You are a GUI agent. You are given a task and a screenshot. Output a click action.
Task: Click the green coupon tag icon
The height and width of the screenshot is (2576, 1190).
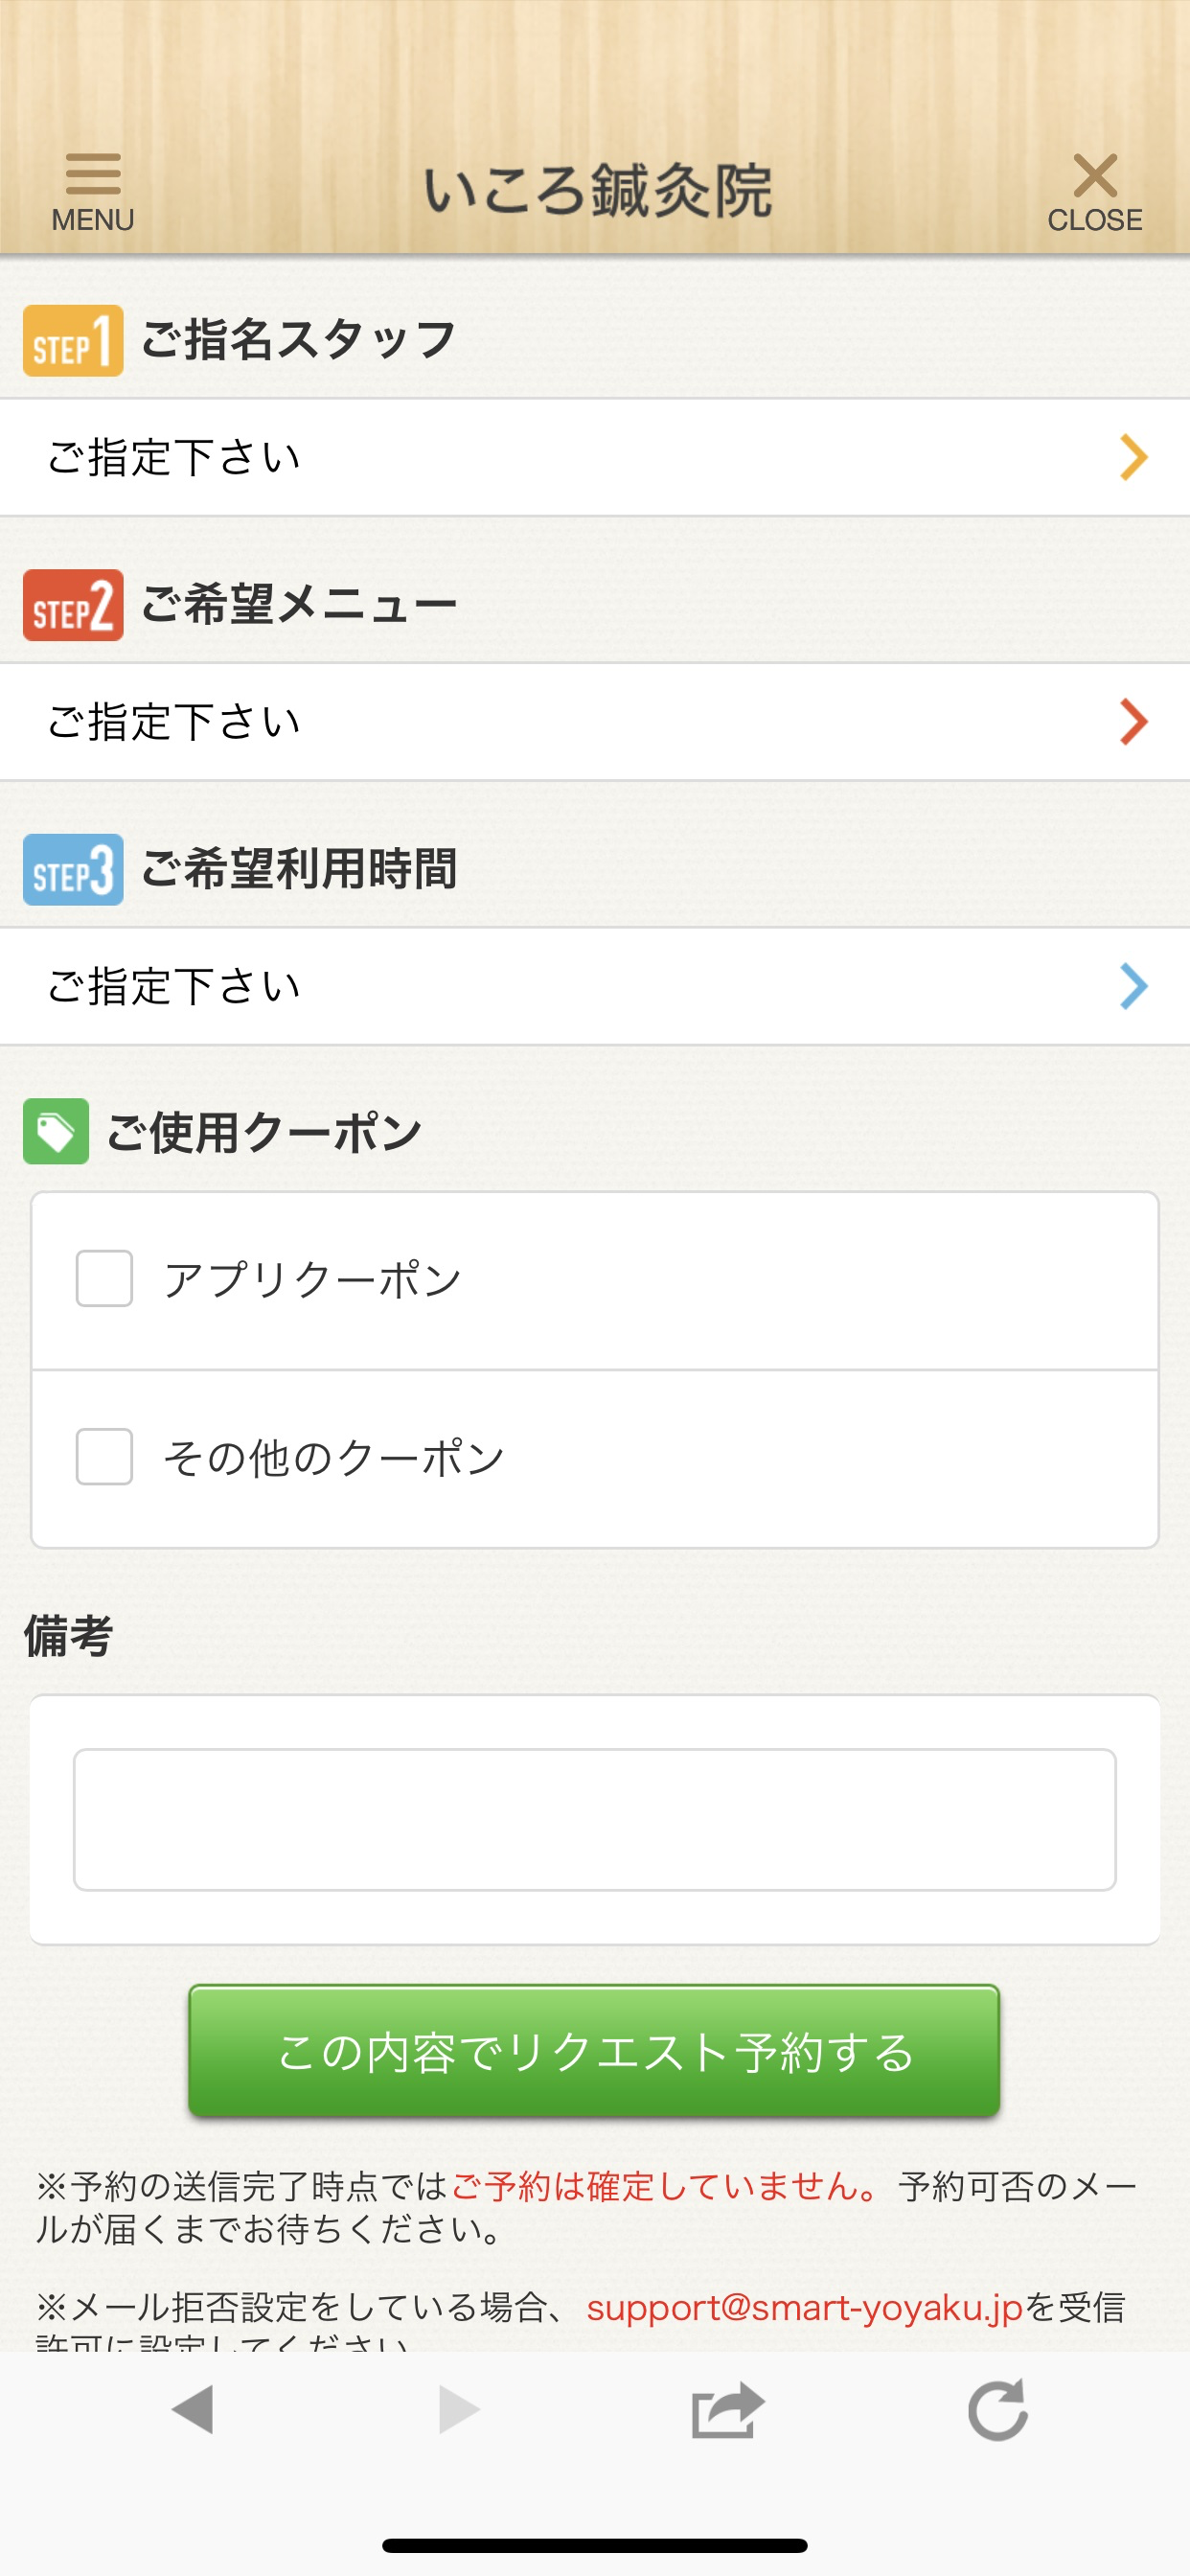(56, 1131)
